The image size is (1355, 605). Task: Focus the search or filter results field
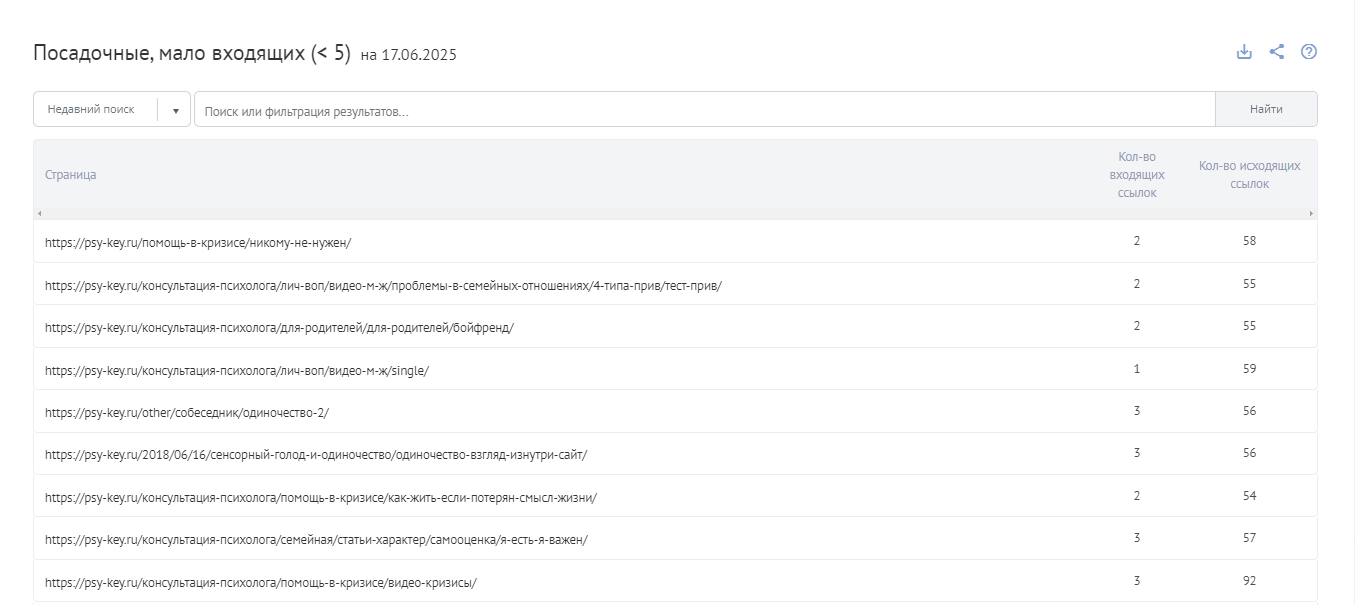(704, 110)
